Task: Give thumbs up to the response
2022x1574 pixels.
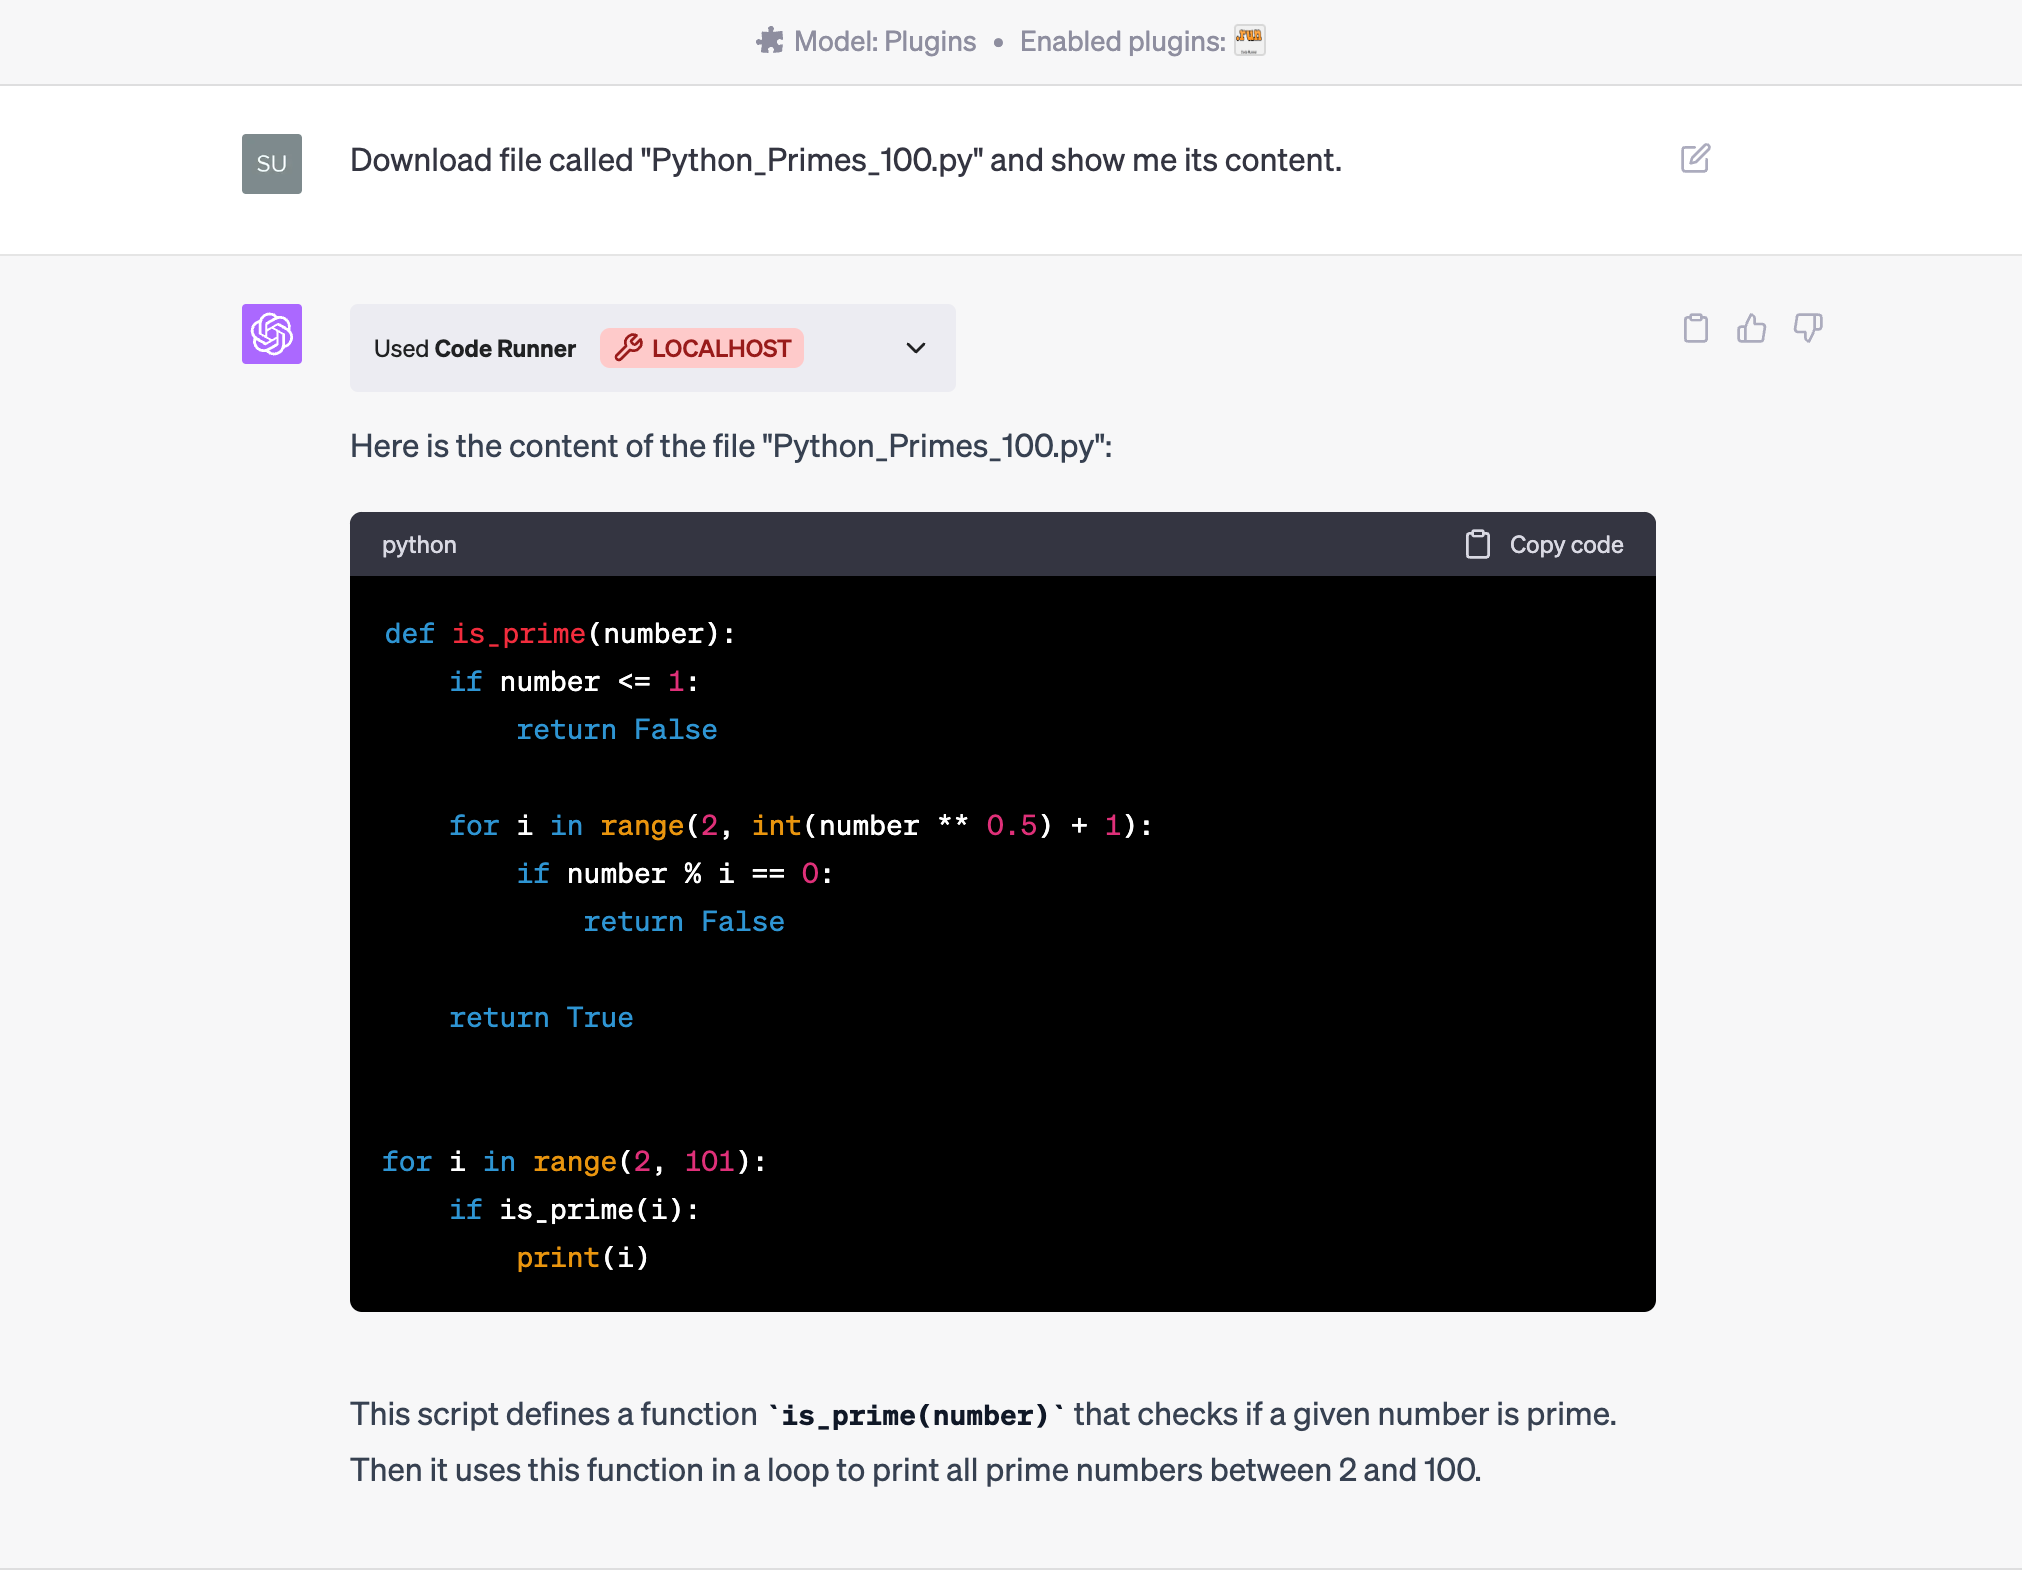Action: coord(1751,328)
